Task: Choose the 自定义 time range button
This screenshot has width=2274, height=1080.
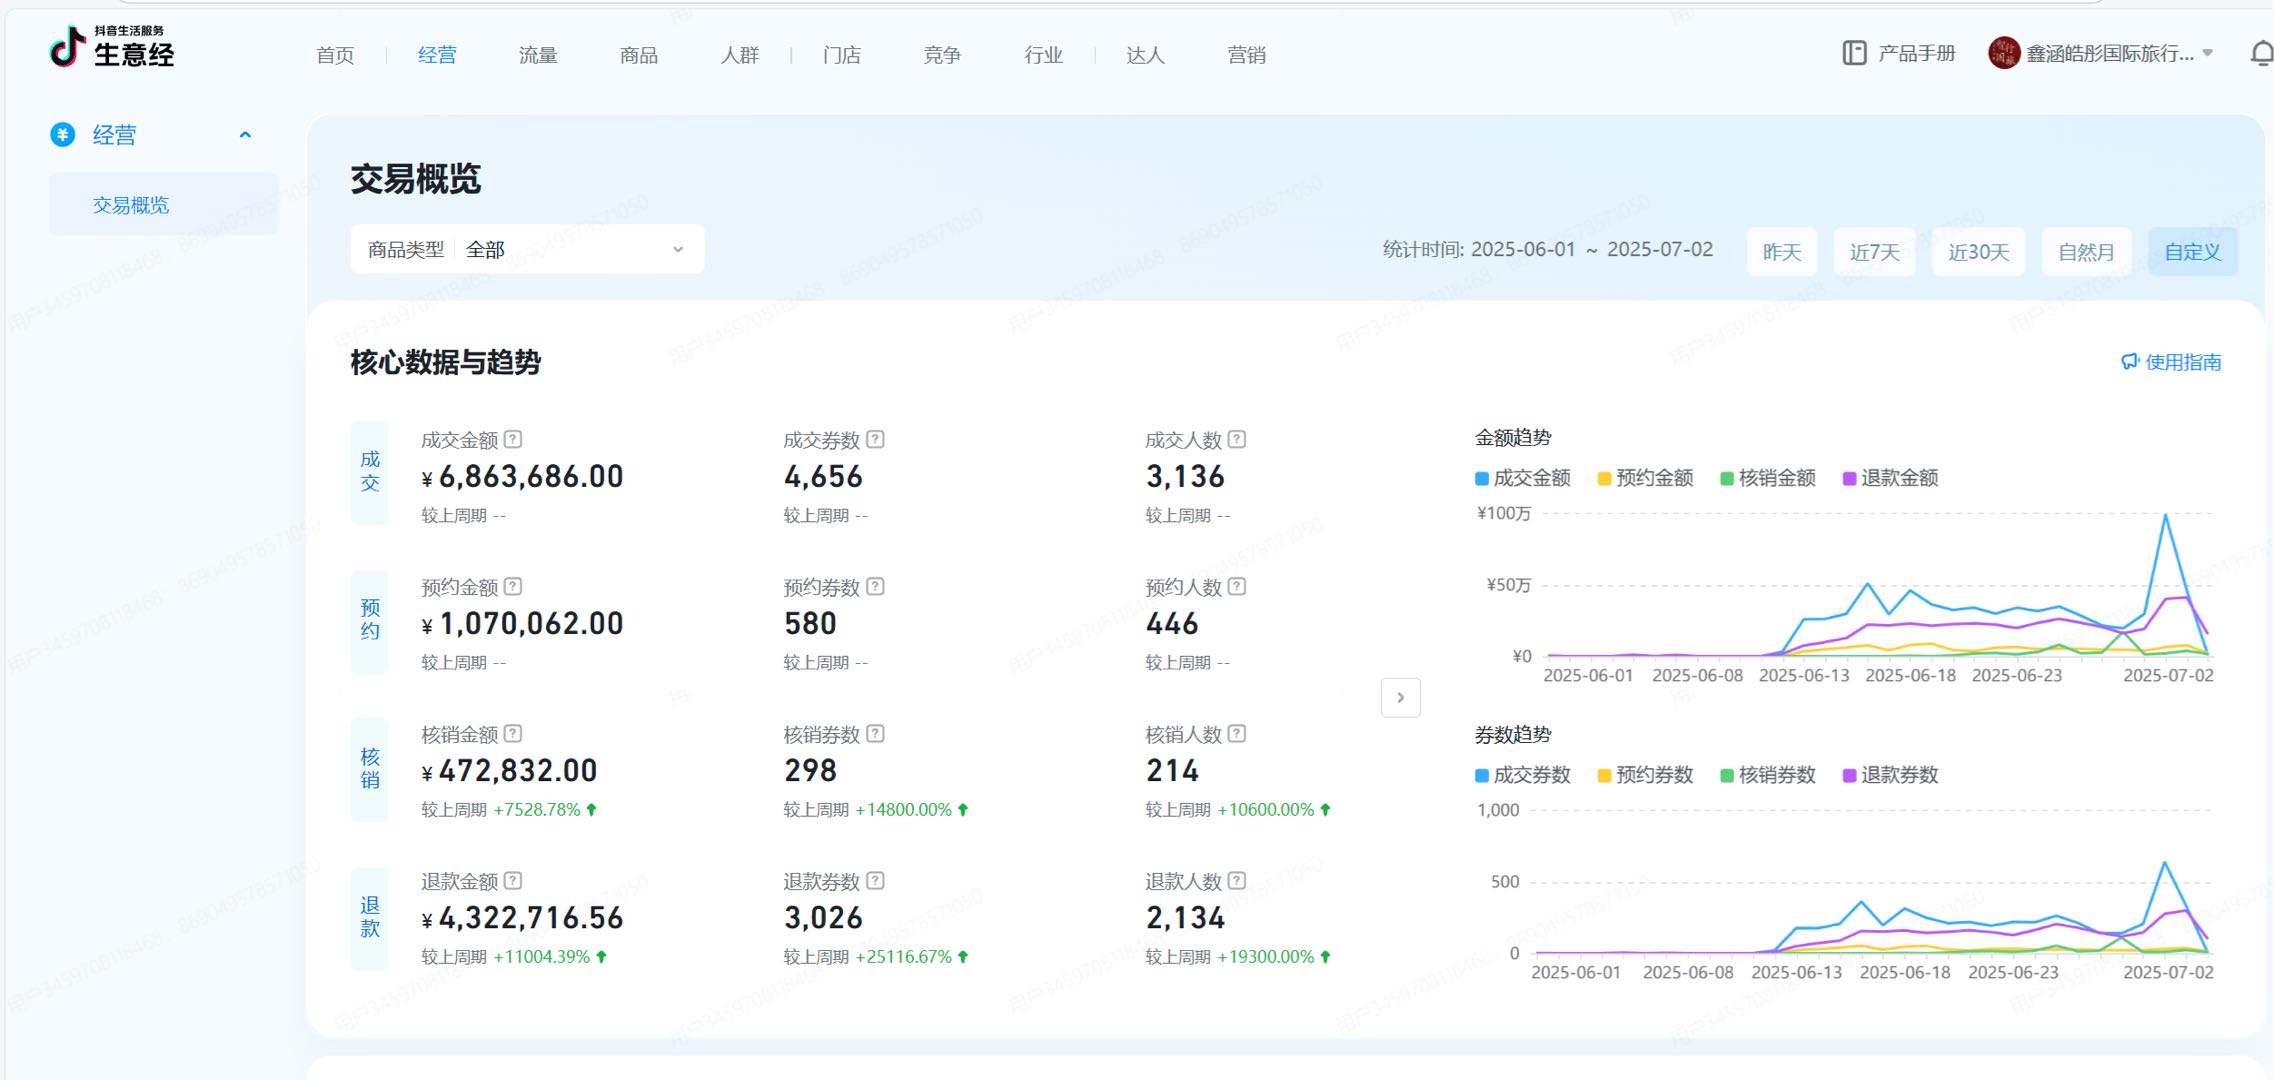Action: pos(2193,251)
